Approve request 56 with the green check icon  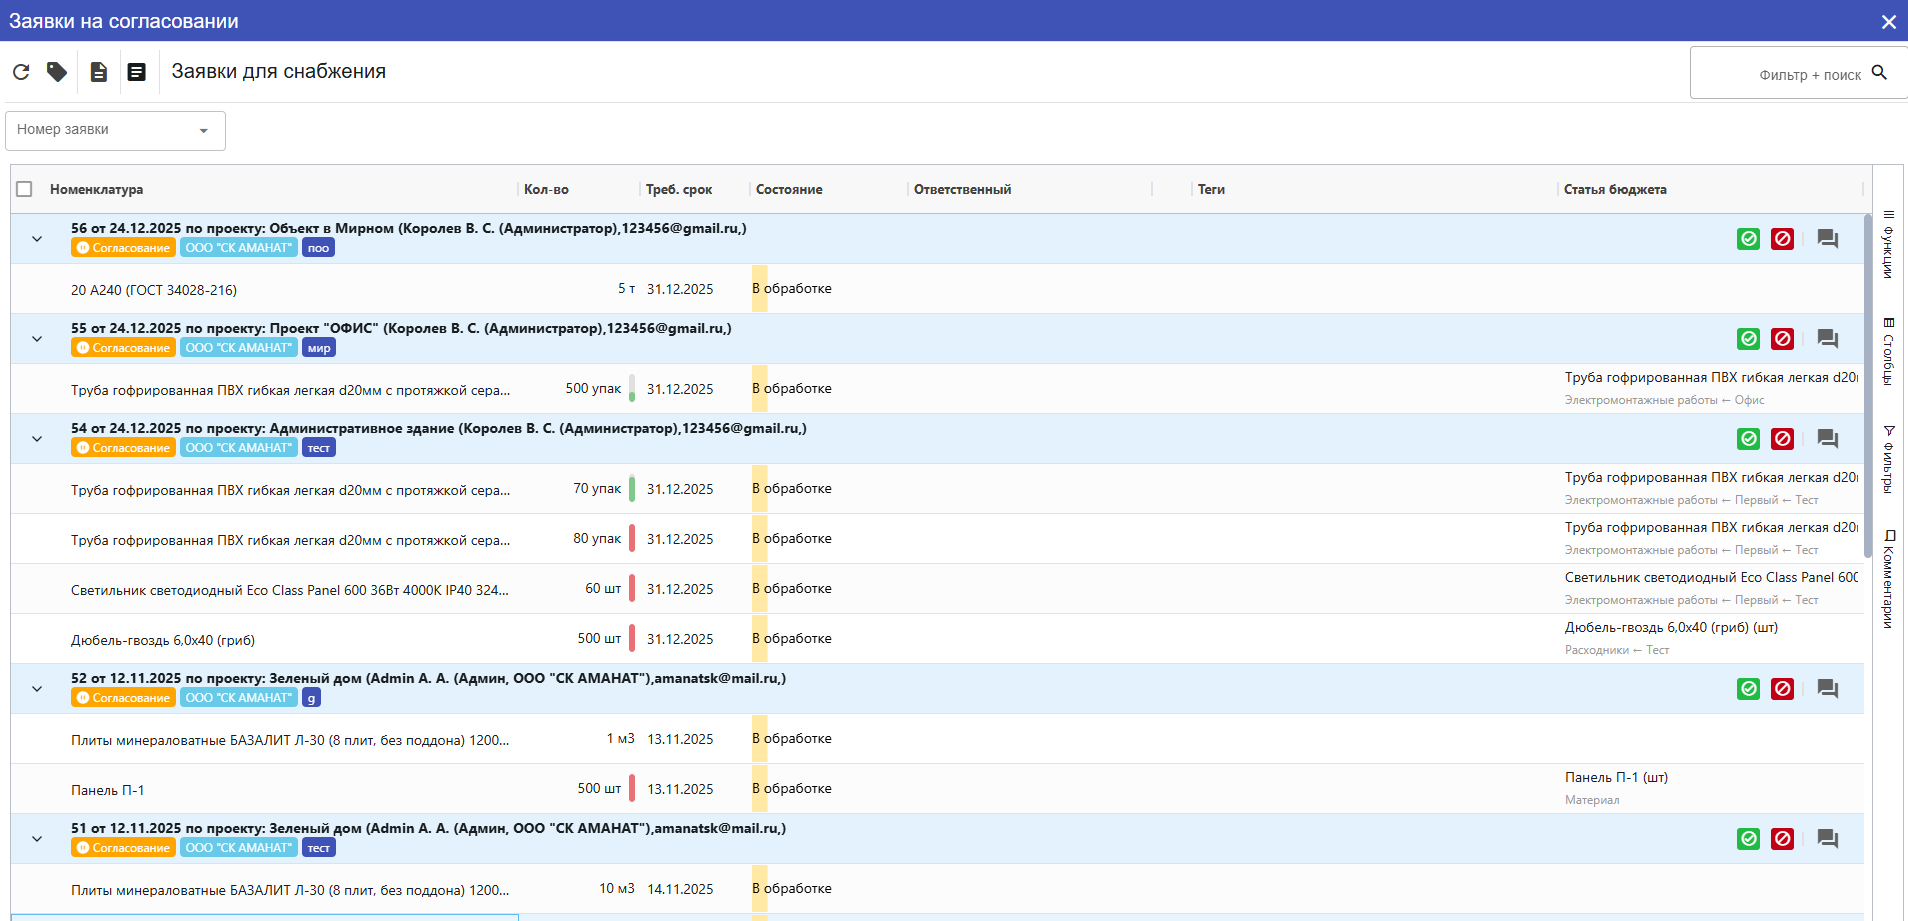click(1748, 239)
